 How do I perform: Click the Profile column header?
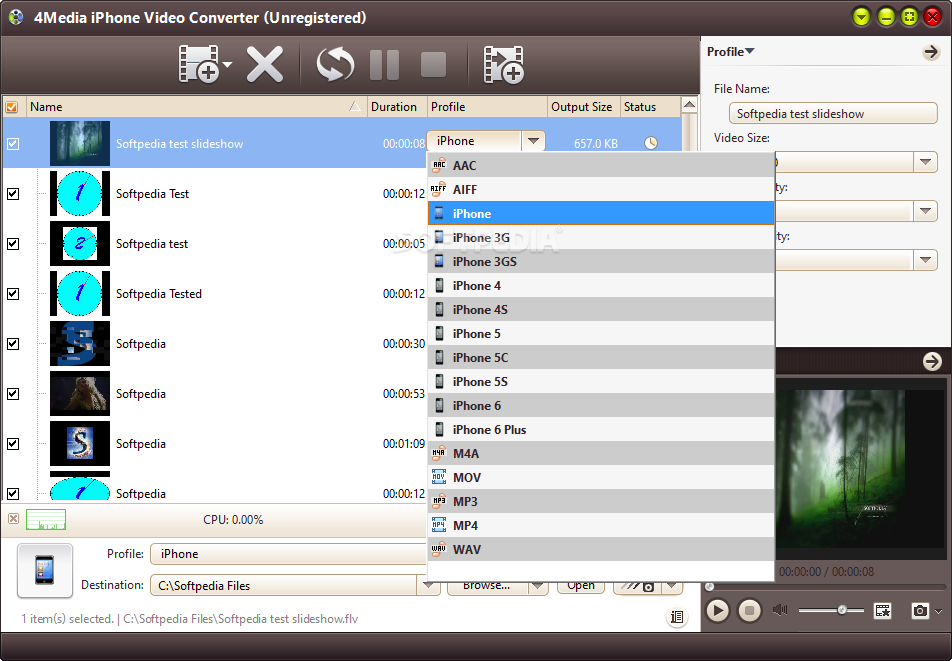tap(488, 107)
